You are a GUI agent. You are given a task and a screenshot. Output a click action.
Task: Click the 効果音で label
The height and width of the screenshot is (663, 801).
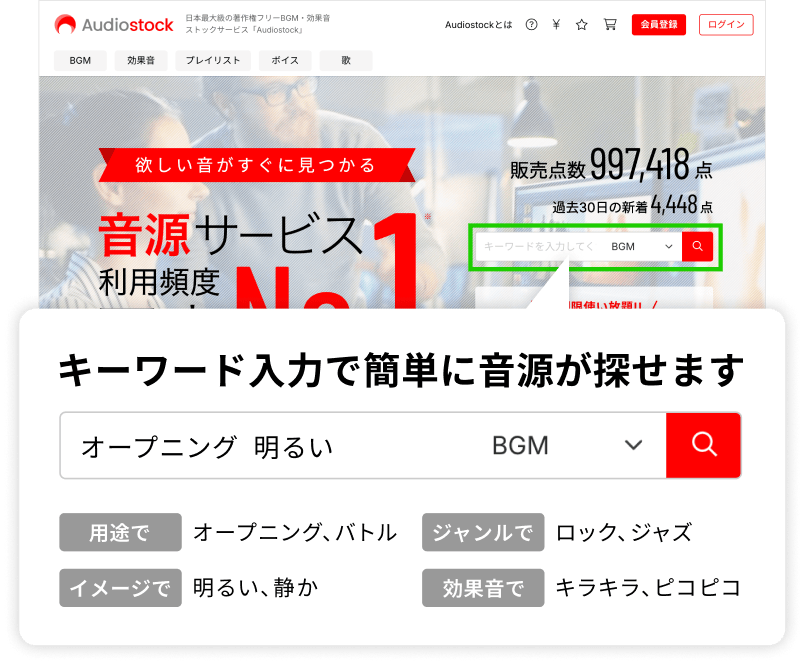click(483, 588)
